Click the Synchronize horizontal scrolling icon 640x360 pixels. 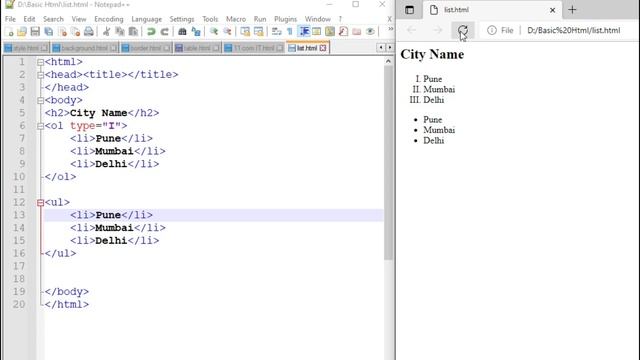tap(259, 31)
